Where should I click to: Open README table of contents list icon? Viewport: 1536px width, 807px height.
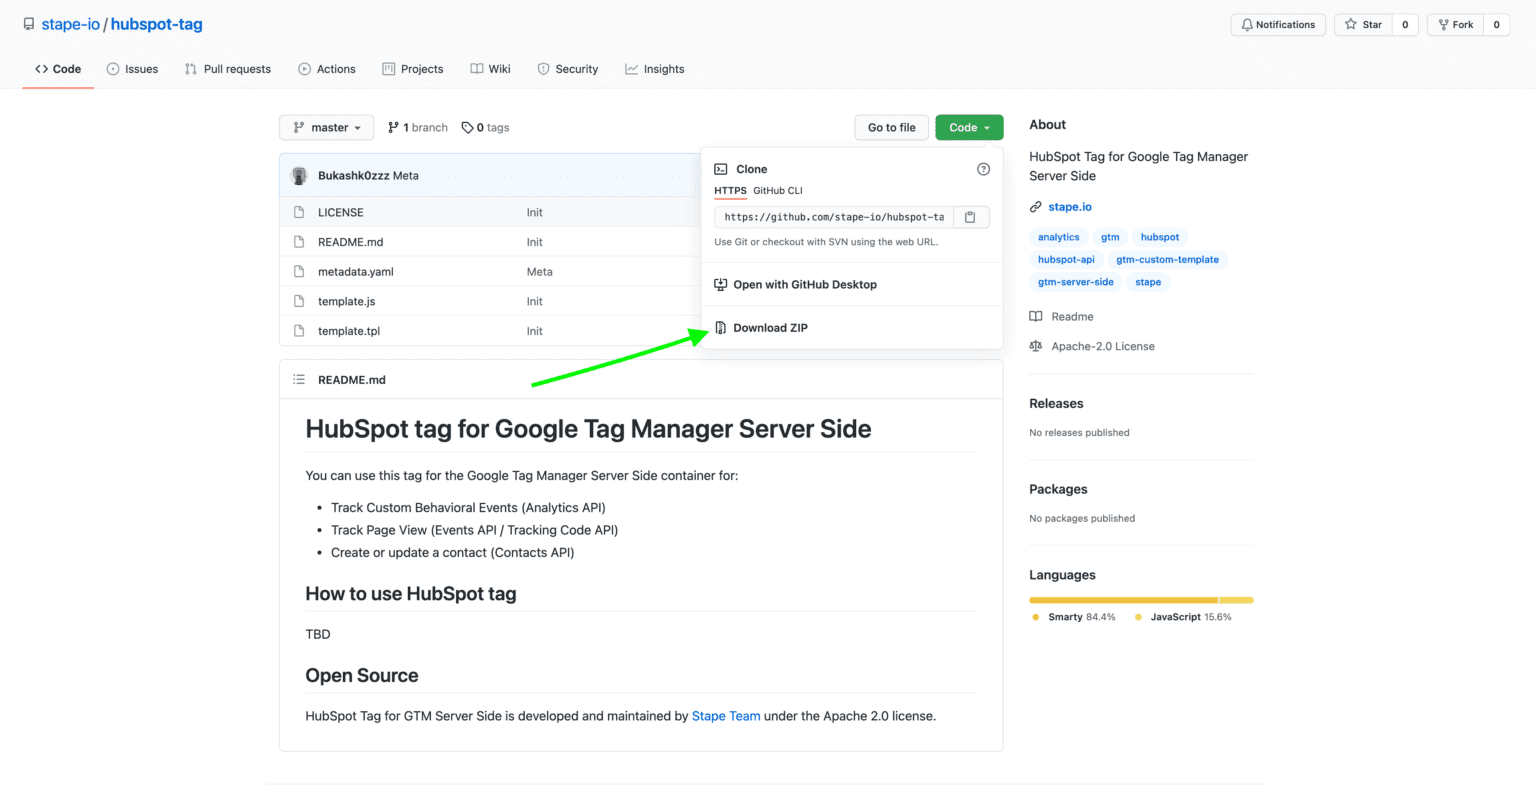298,379
